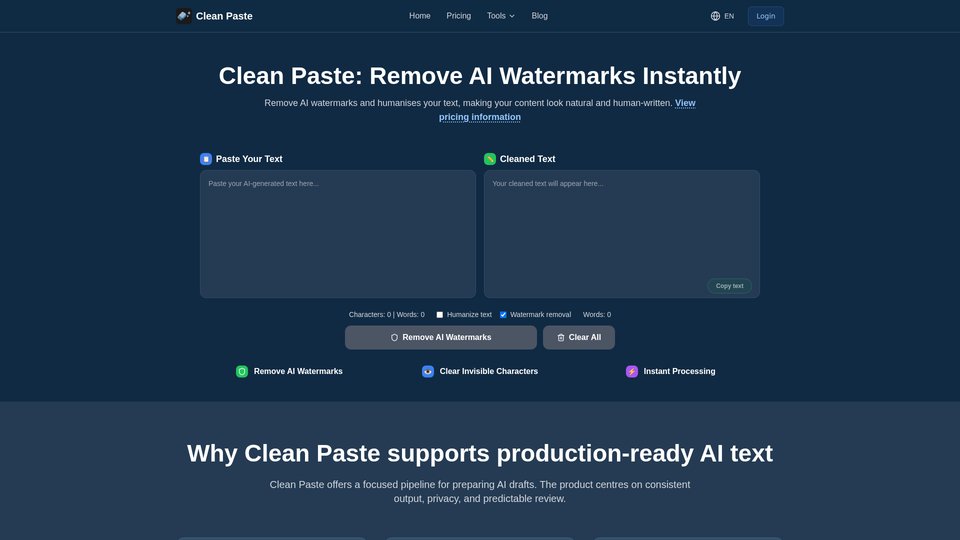Open the Blog nav item
The width and height of the screenshot is (960, 540).
pos(539,16)
